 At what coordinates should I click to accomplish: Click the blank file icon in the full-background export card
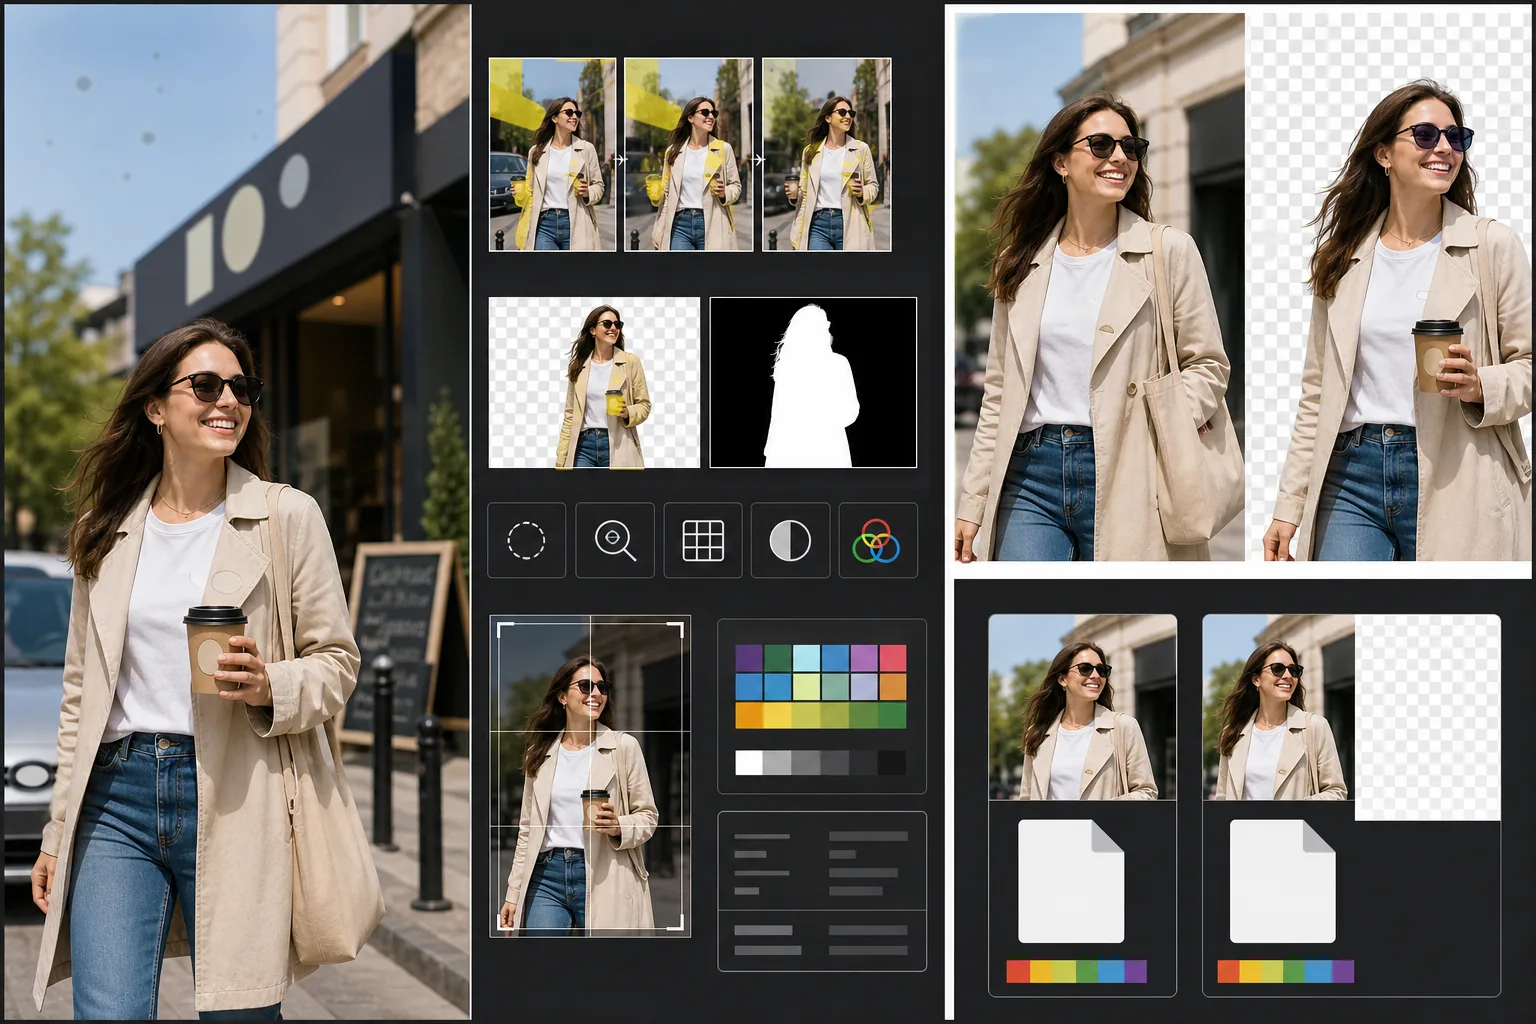coord(1071,881)
